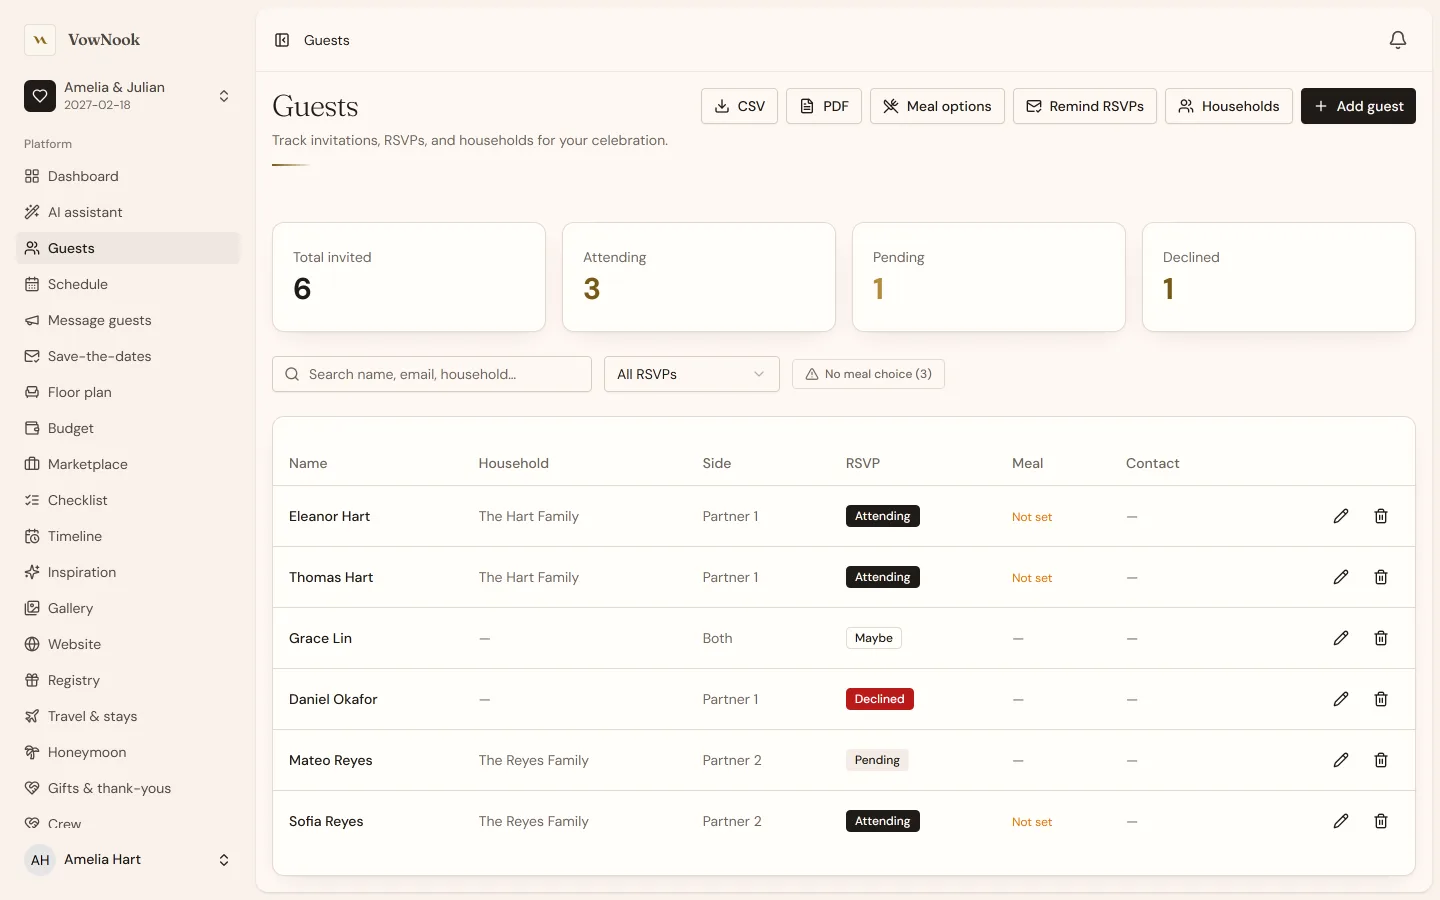Screen dimensions: 1440x900
Task: Open Gifts & thank-yous page
Action: pos(128,788)
